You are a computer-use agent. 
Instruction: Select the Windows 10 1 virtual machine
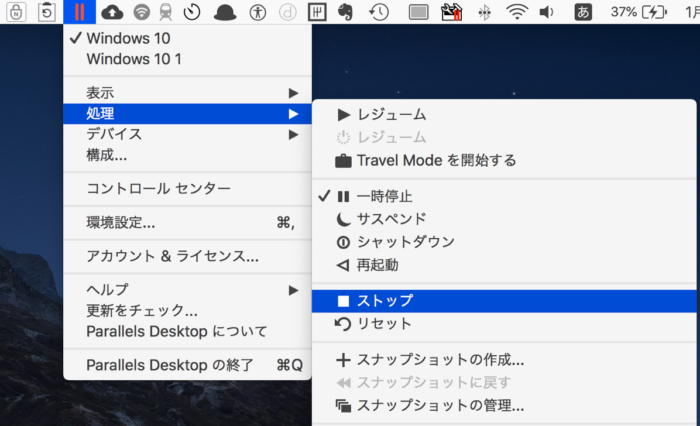pyautogui.click(x=188, y=59)
